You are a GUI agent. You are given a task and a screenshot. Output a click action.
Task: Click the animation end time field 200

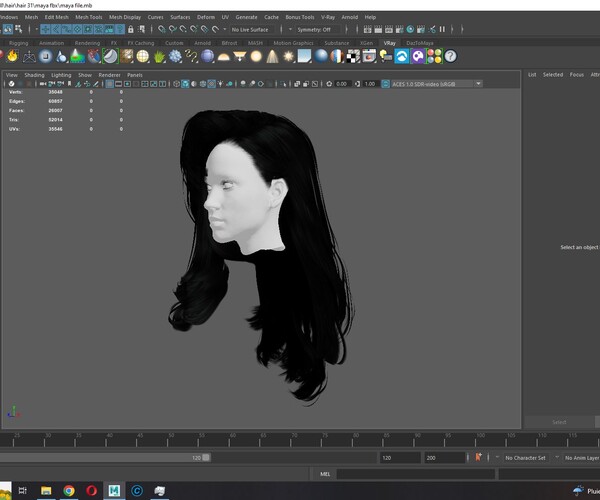pyautogui.click(x=444, y=458)
